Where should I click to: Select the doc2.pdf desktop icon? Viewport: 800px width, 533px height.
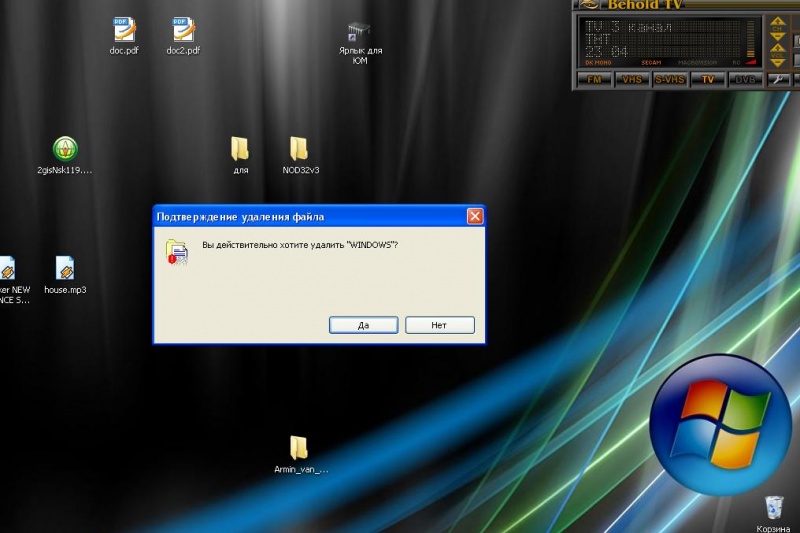(183, 36)
